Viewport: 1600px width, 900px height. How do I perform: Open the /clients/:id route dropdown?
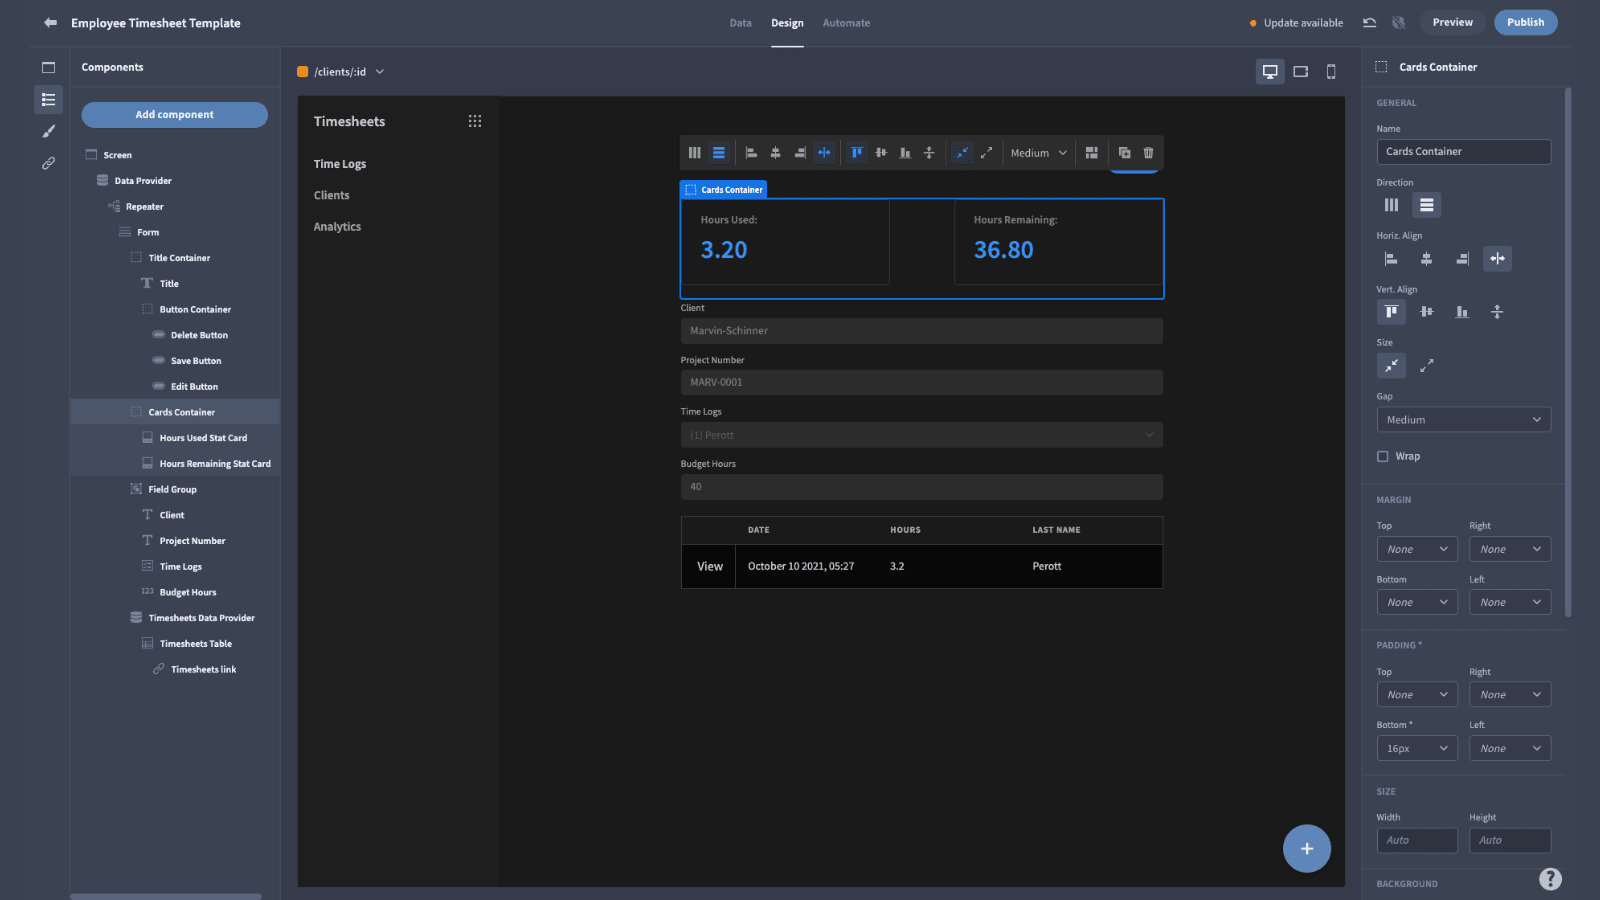[341, 72]
